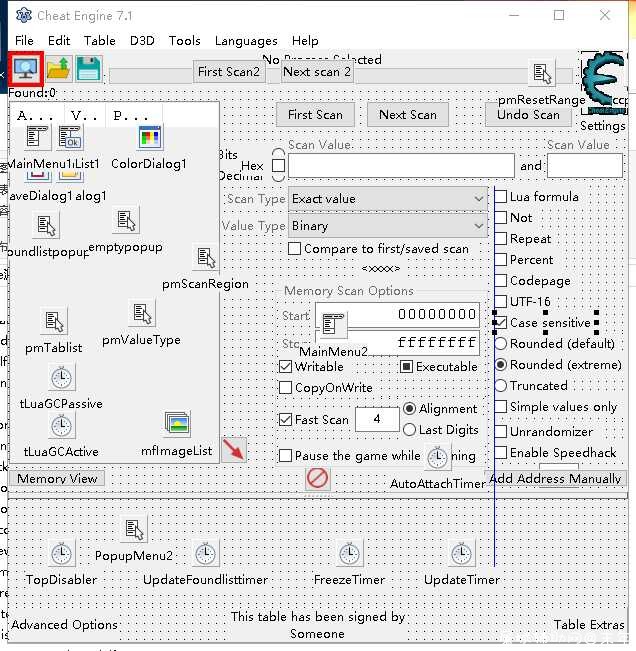Select the UpdateTimer clock icon
Viewport: 636px width, 651px height.
(x=462, y=553)
